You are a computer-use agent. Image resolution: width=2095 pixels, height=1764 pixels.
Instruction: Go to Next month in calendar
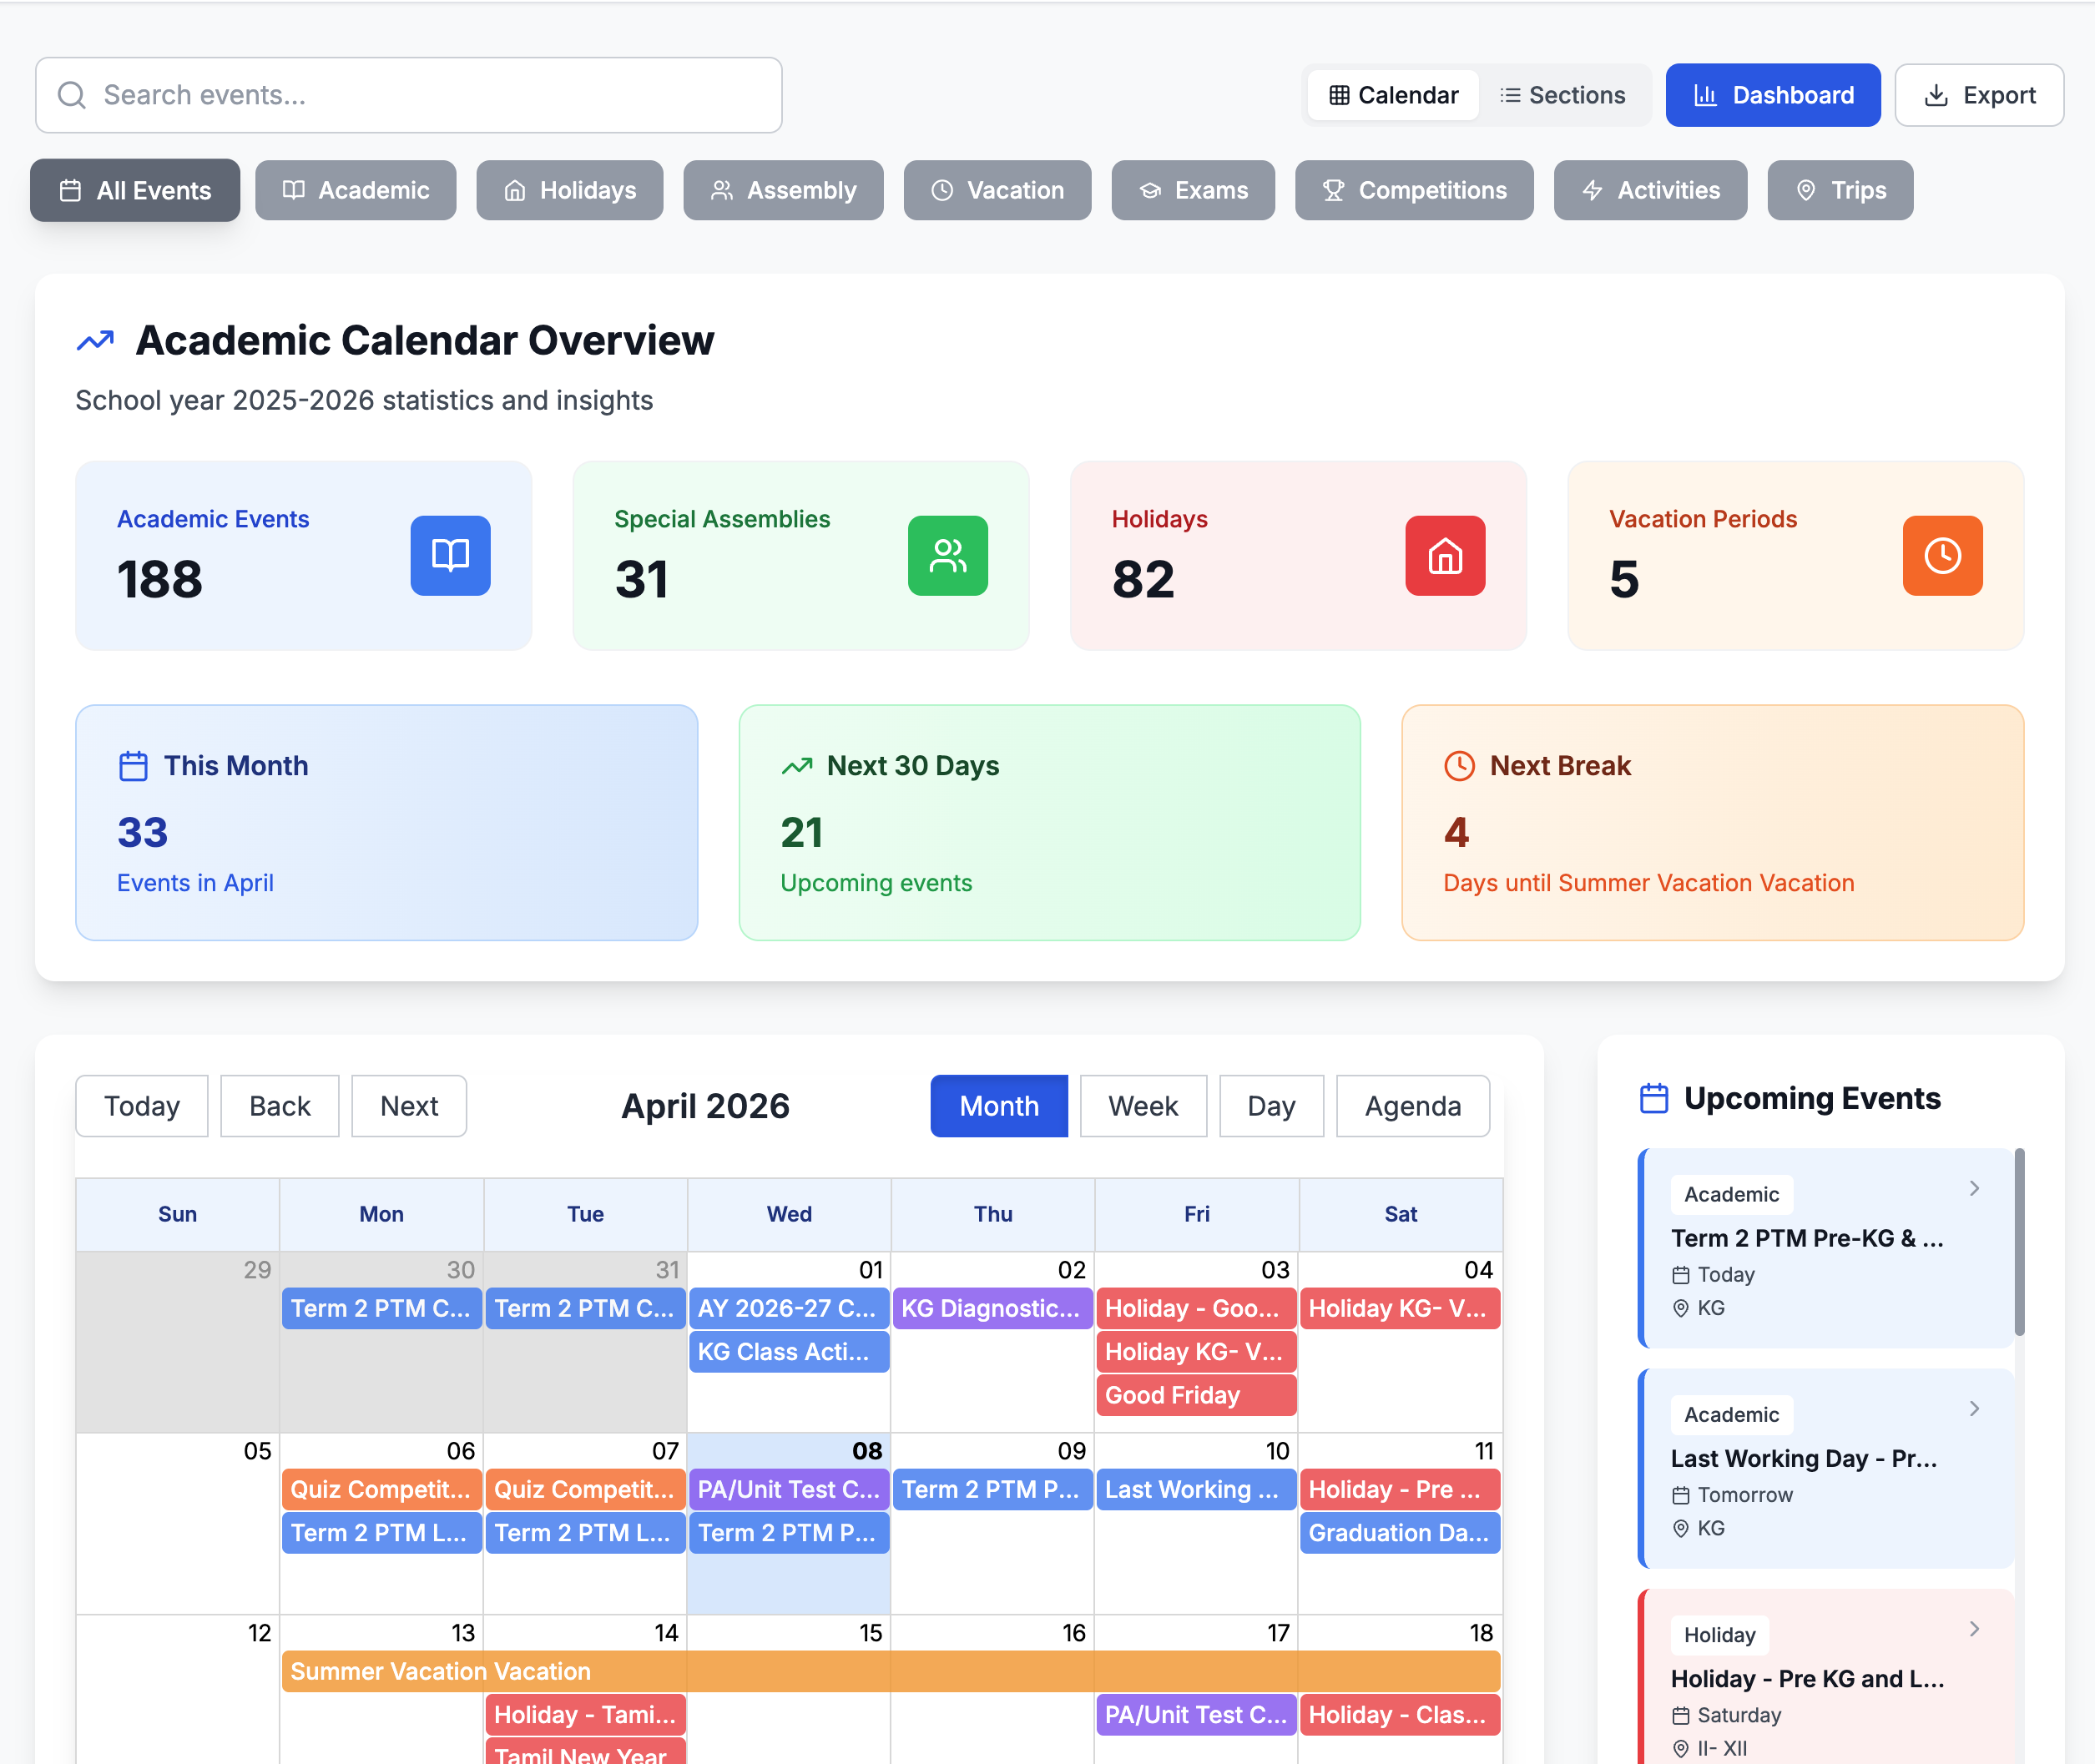[408, 1106]
